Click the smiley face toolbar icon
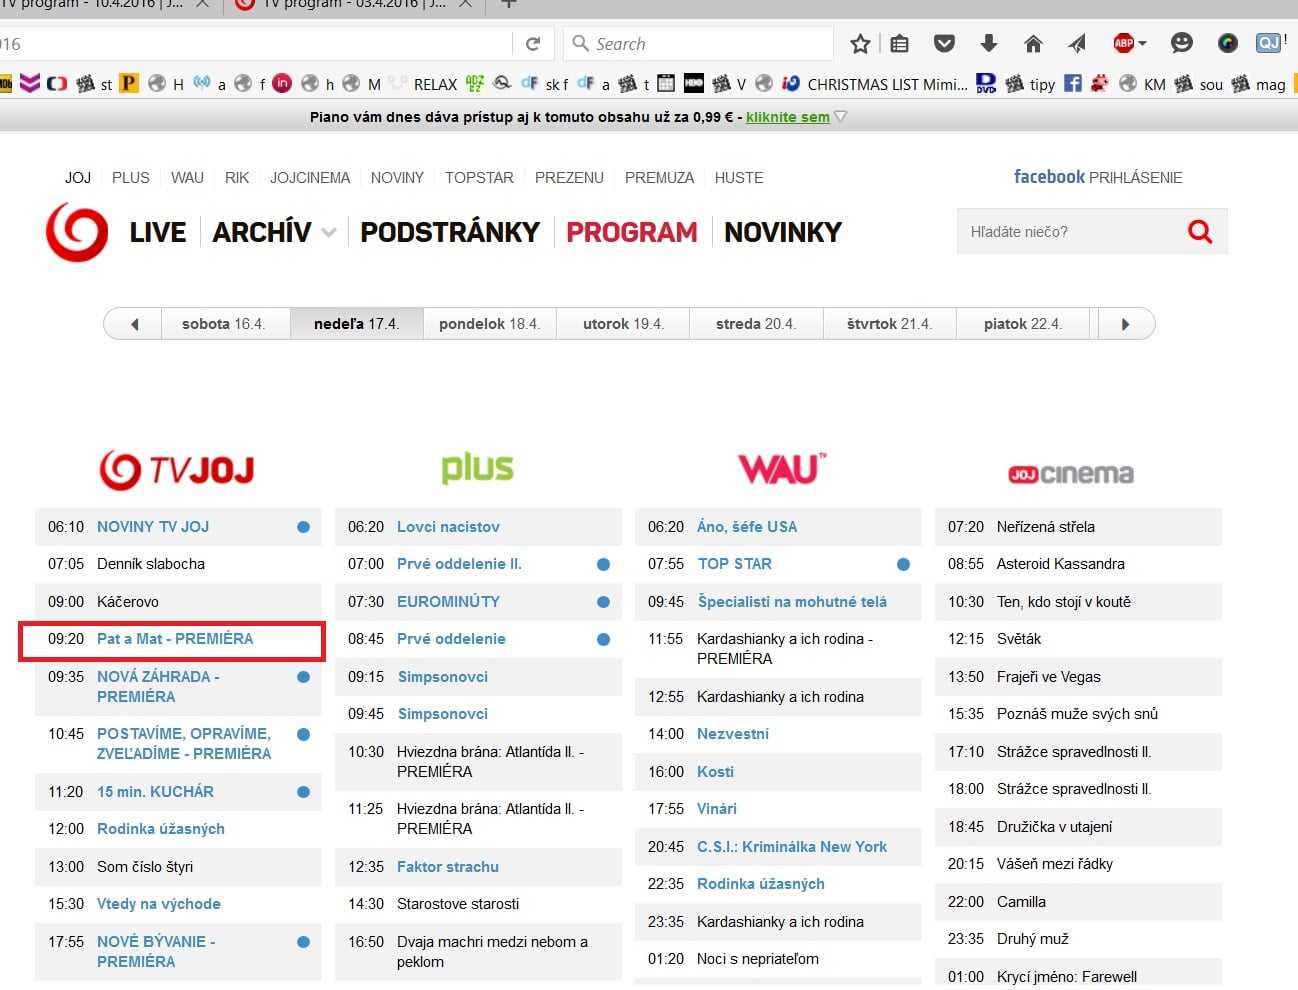Image resolution: width=1298 pixels, height=990 pixels. click(1182, 43)
